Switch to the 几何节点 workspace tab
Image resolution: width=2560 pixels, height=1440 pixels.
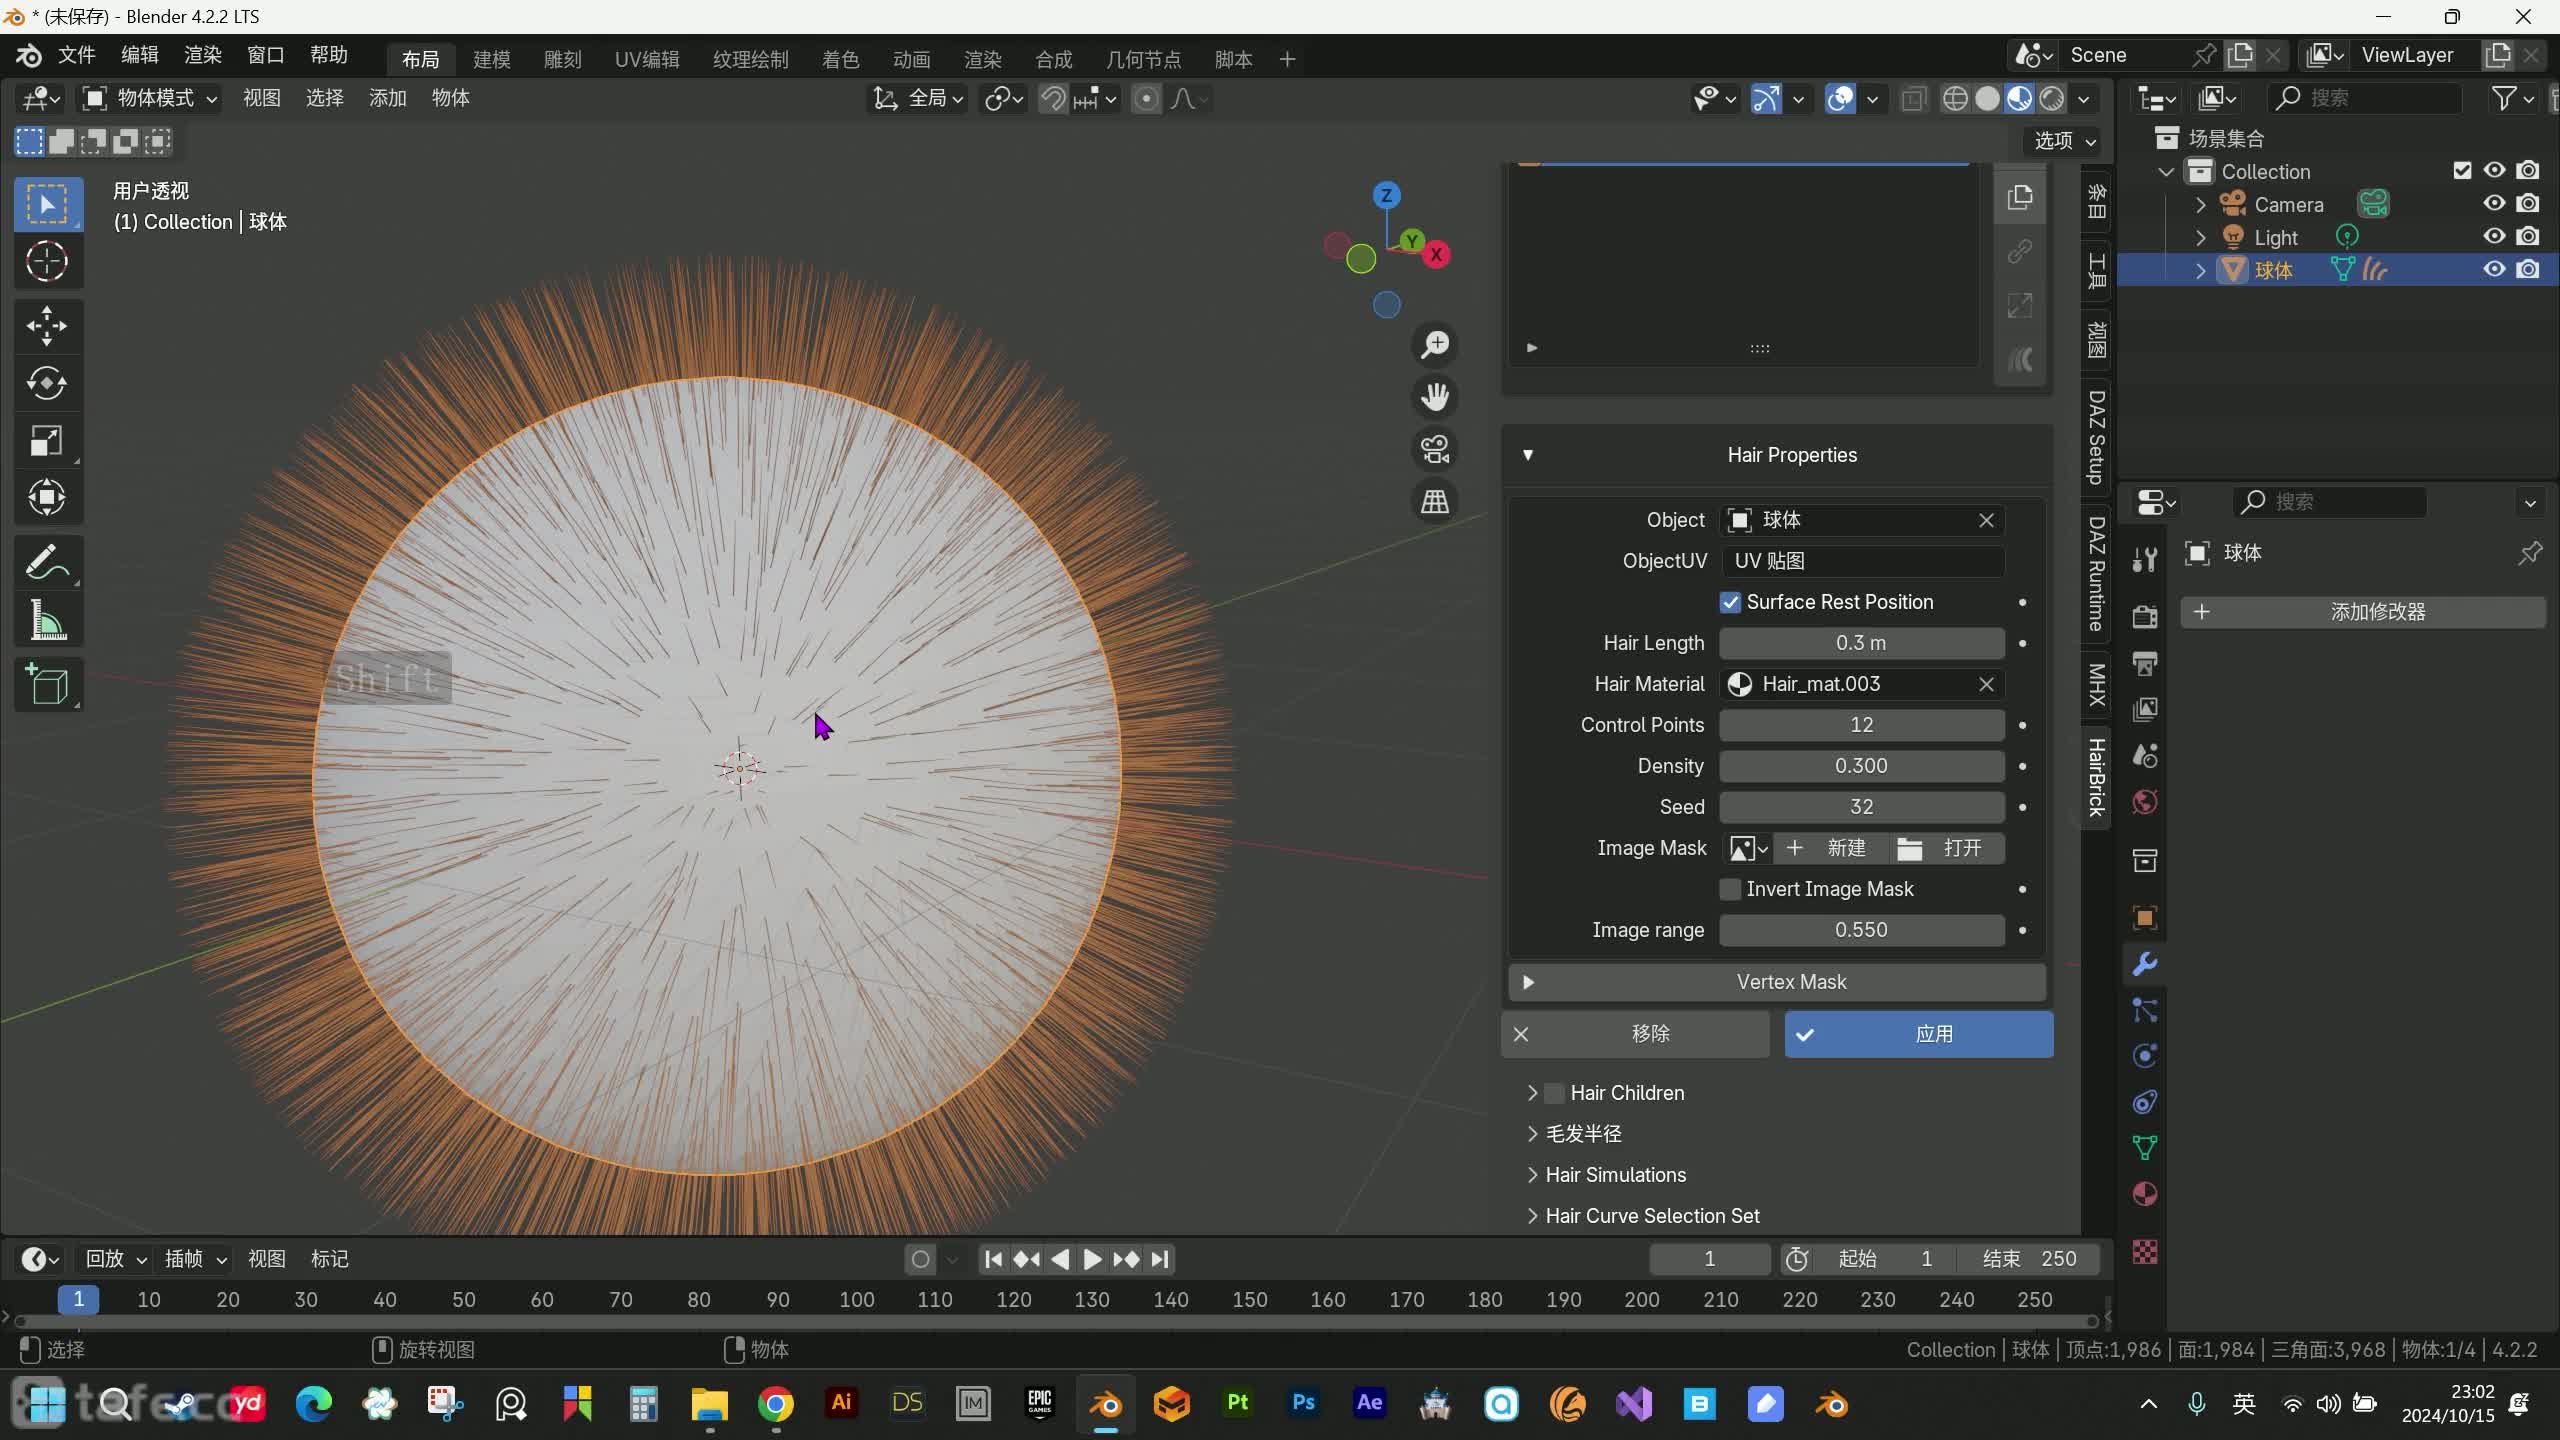coord(1143,59)
